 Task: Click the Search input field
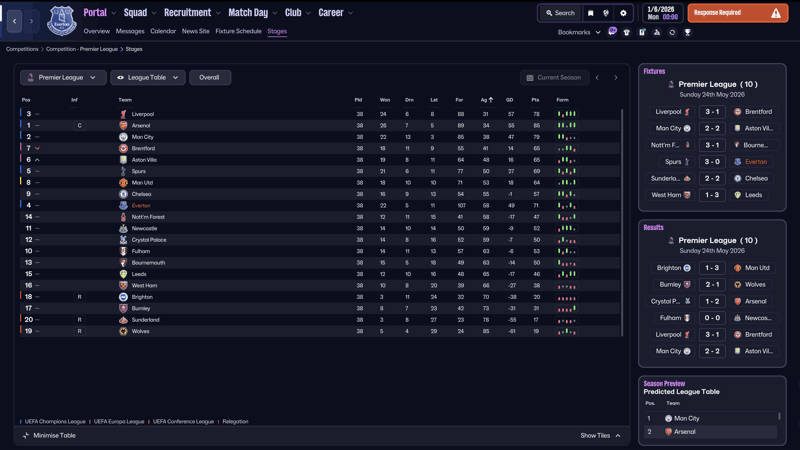click(x=560, y=13)
